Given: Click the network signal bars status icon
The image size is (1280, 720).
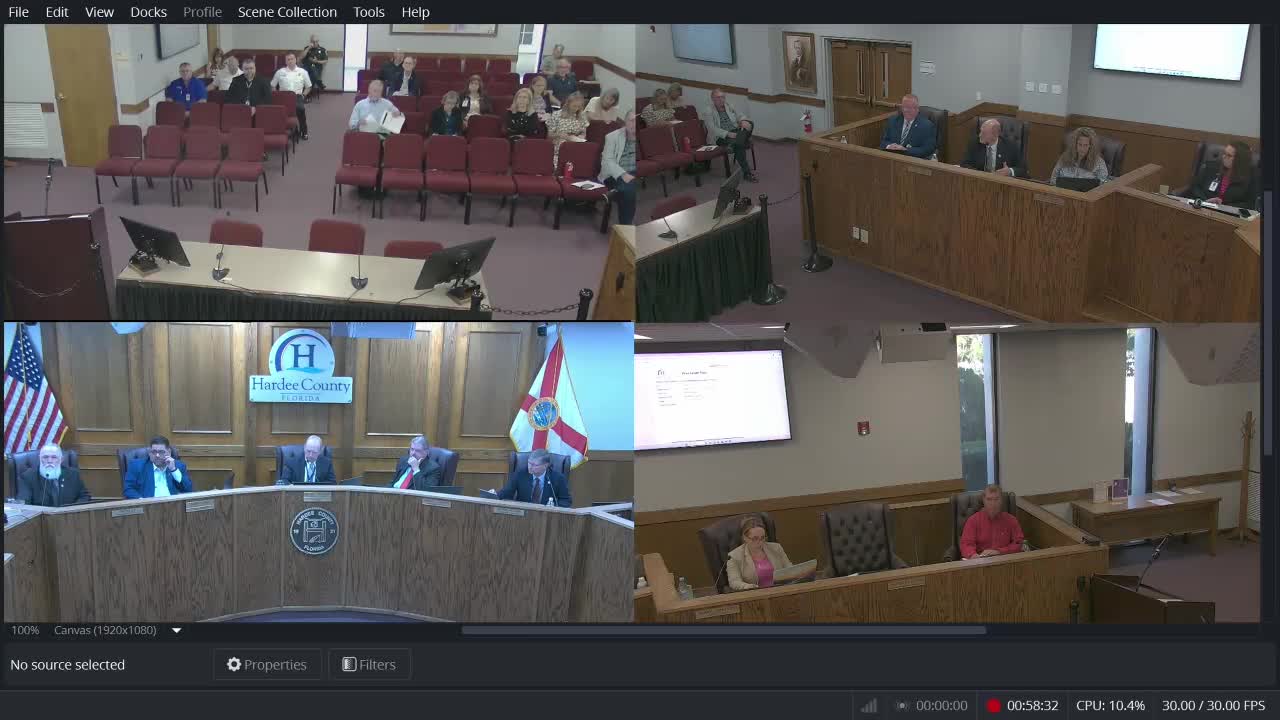Looking at the screenshot, I should pyautogui.click(x=868, y=705).
